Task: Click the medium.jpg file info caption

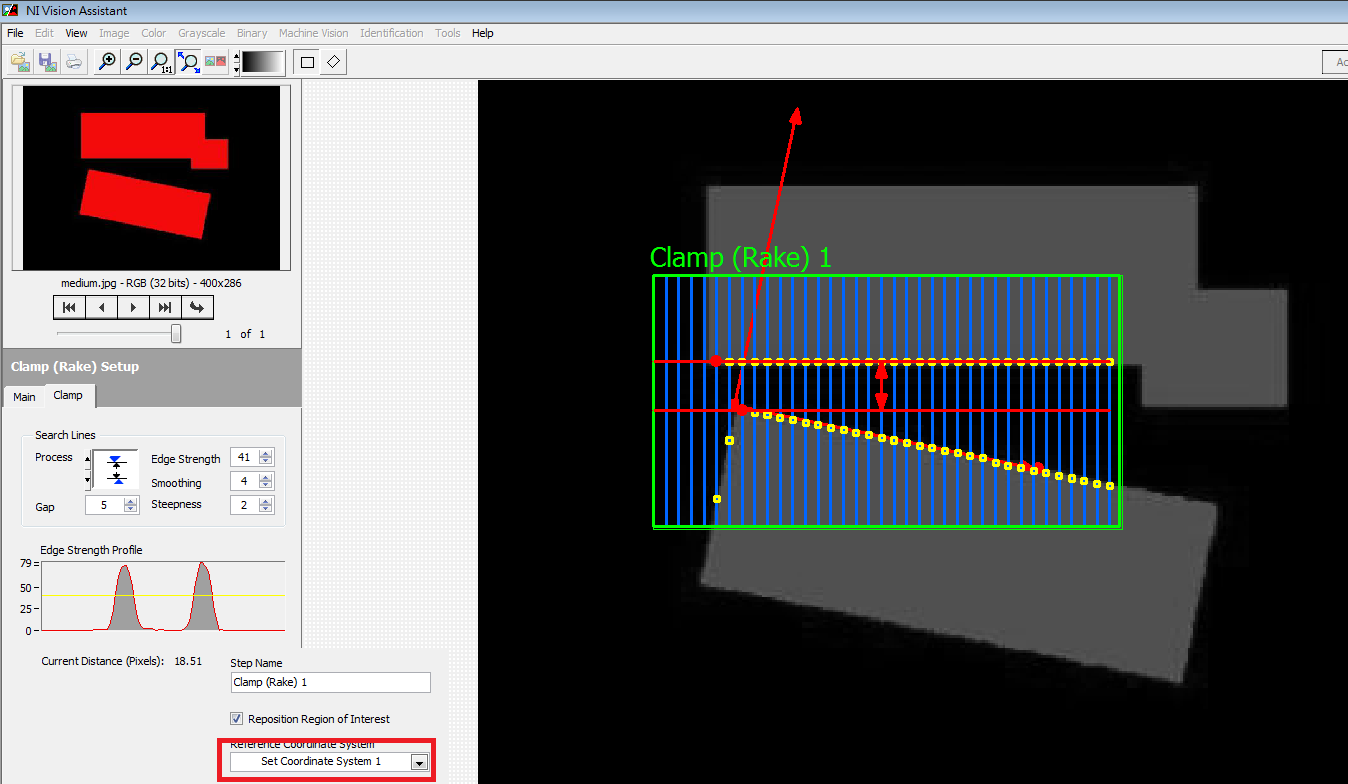Action: [151, 283]
